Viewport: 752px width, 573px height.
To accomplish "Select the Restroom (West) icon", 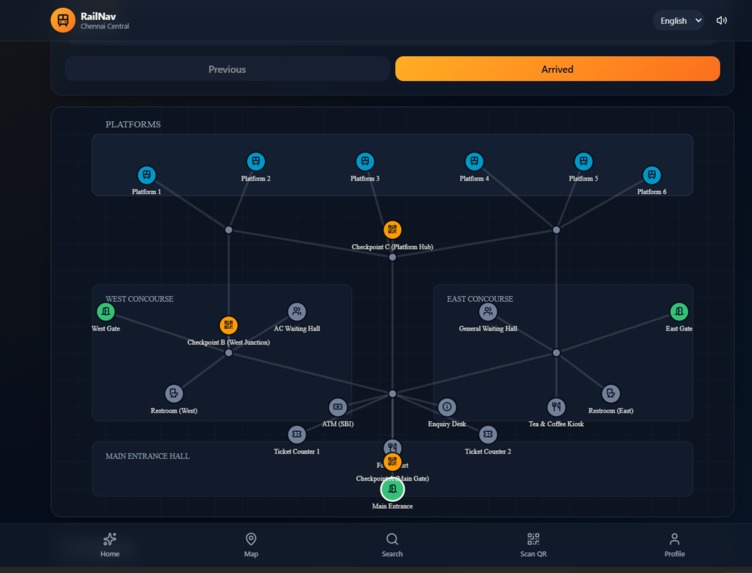I will pyautogui.click(x=174, y=394).
